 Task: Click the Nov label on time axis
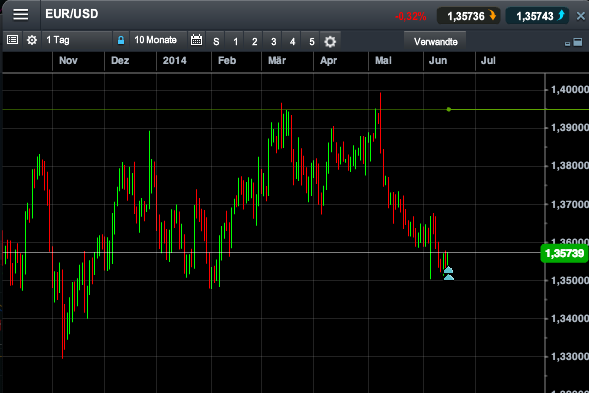click(68, 60)
